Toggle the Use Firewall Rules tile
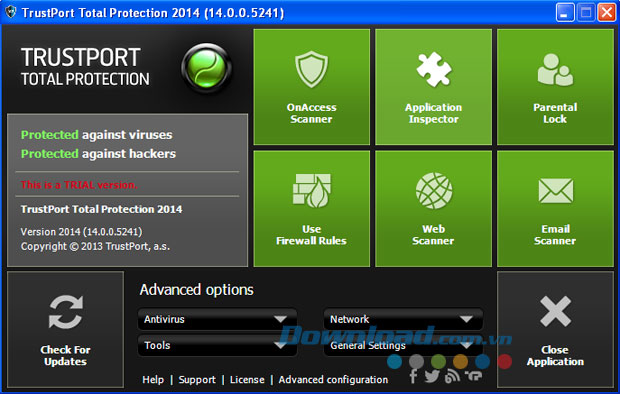The height and width of the screenshot is (394, 620). coord(312,208)
